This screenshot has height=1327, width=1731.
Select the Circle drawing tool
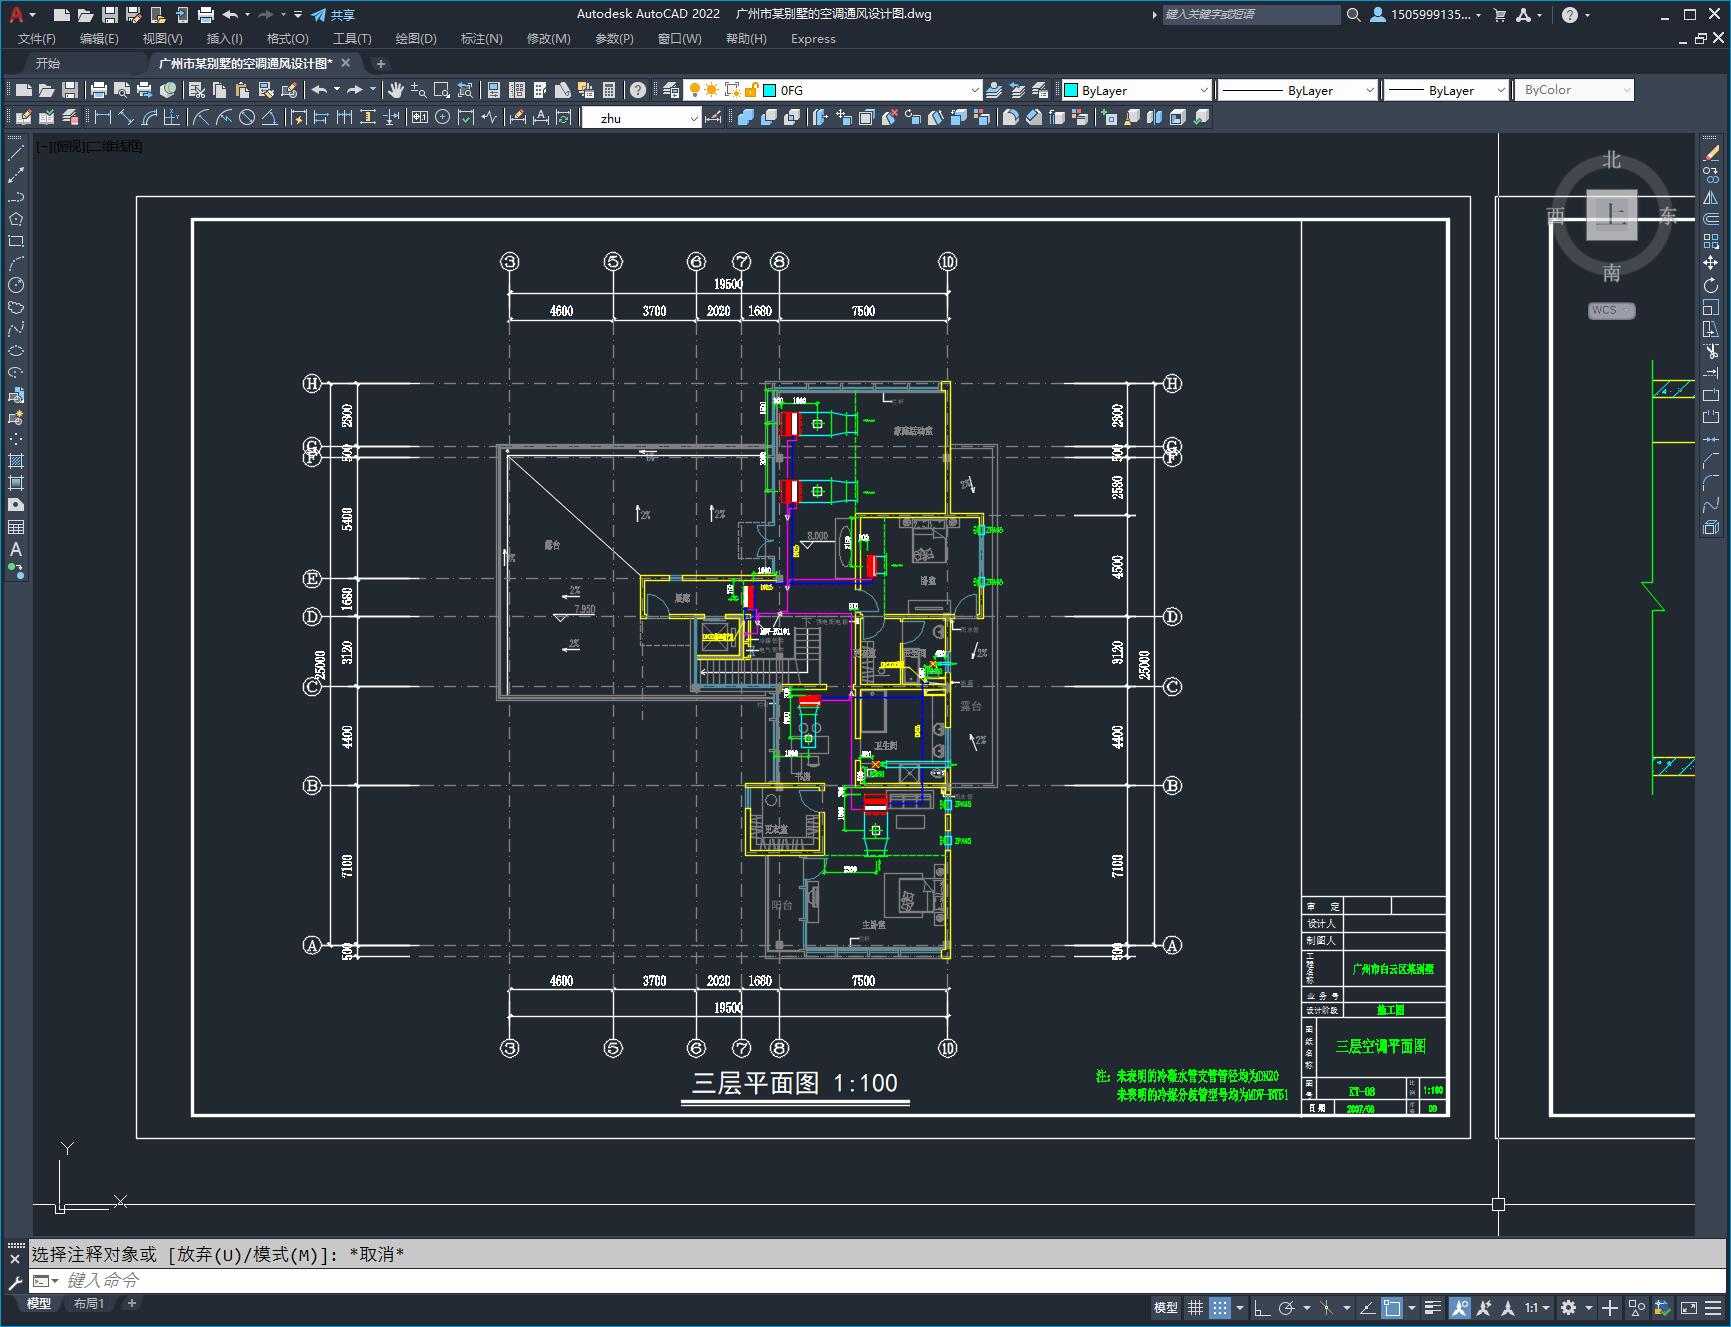[x=16, y=285]
